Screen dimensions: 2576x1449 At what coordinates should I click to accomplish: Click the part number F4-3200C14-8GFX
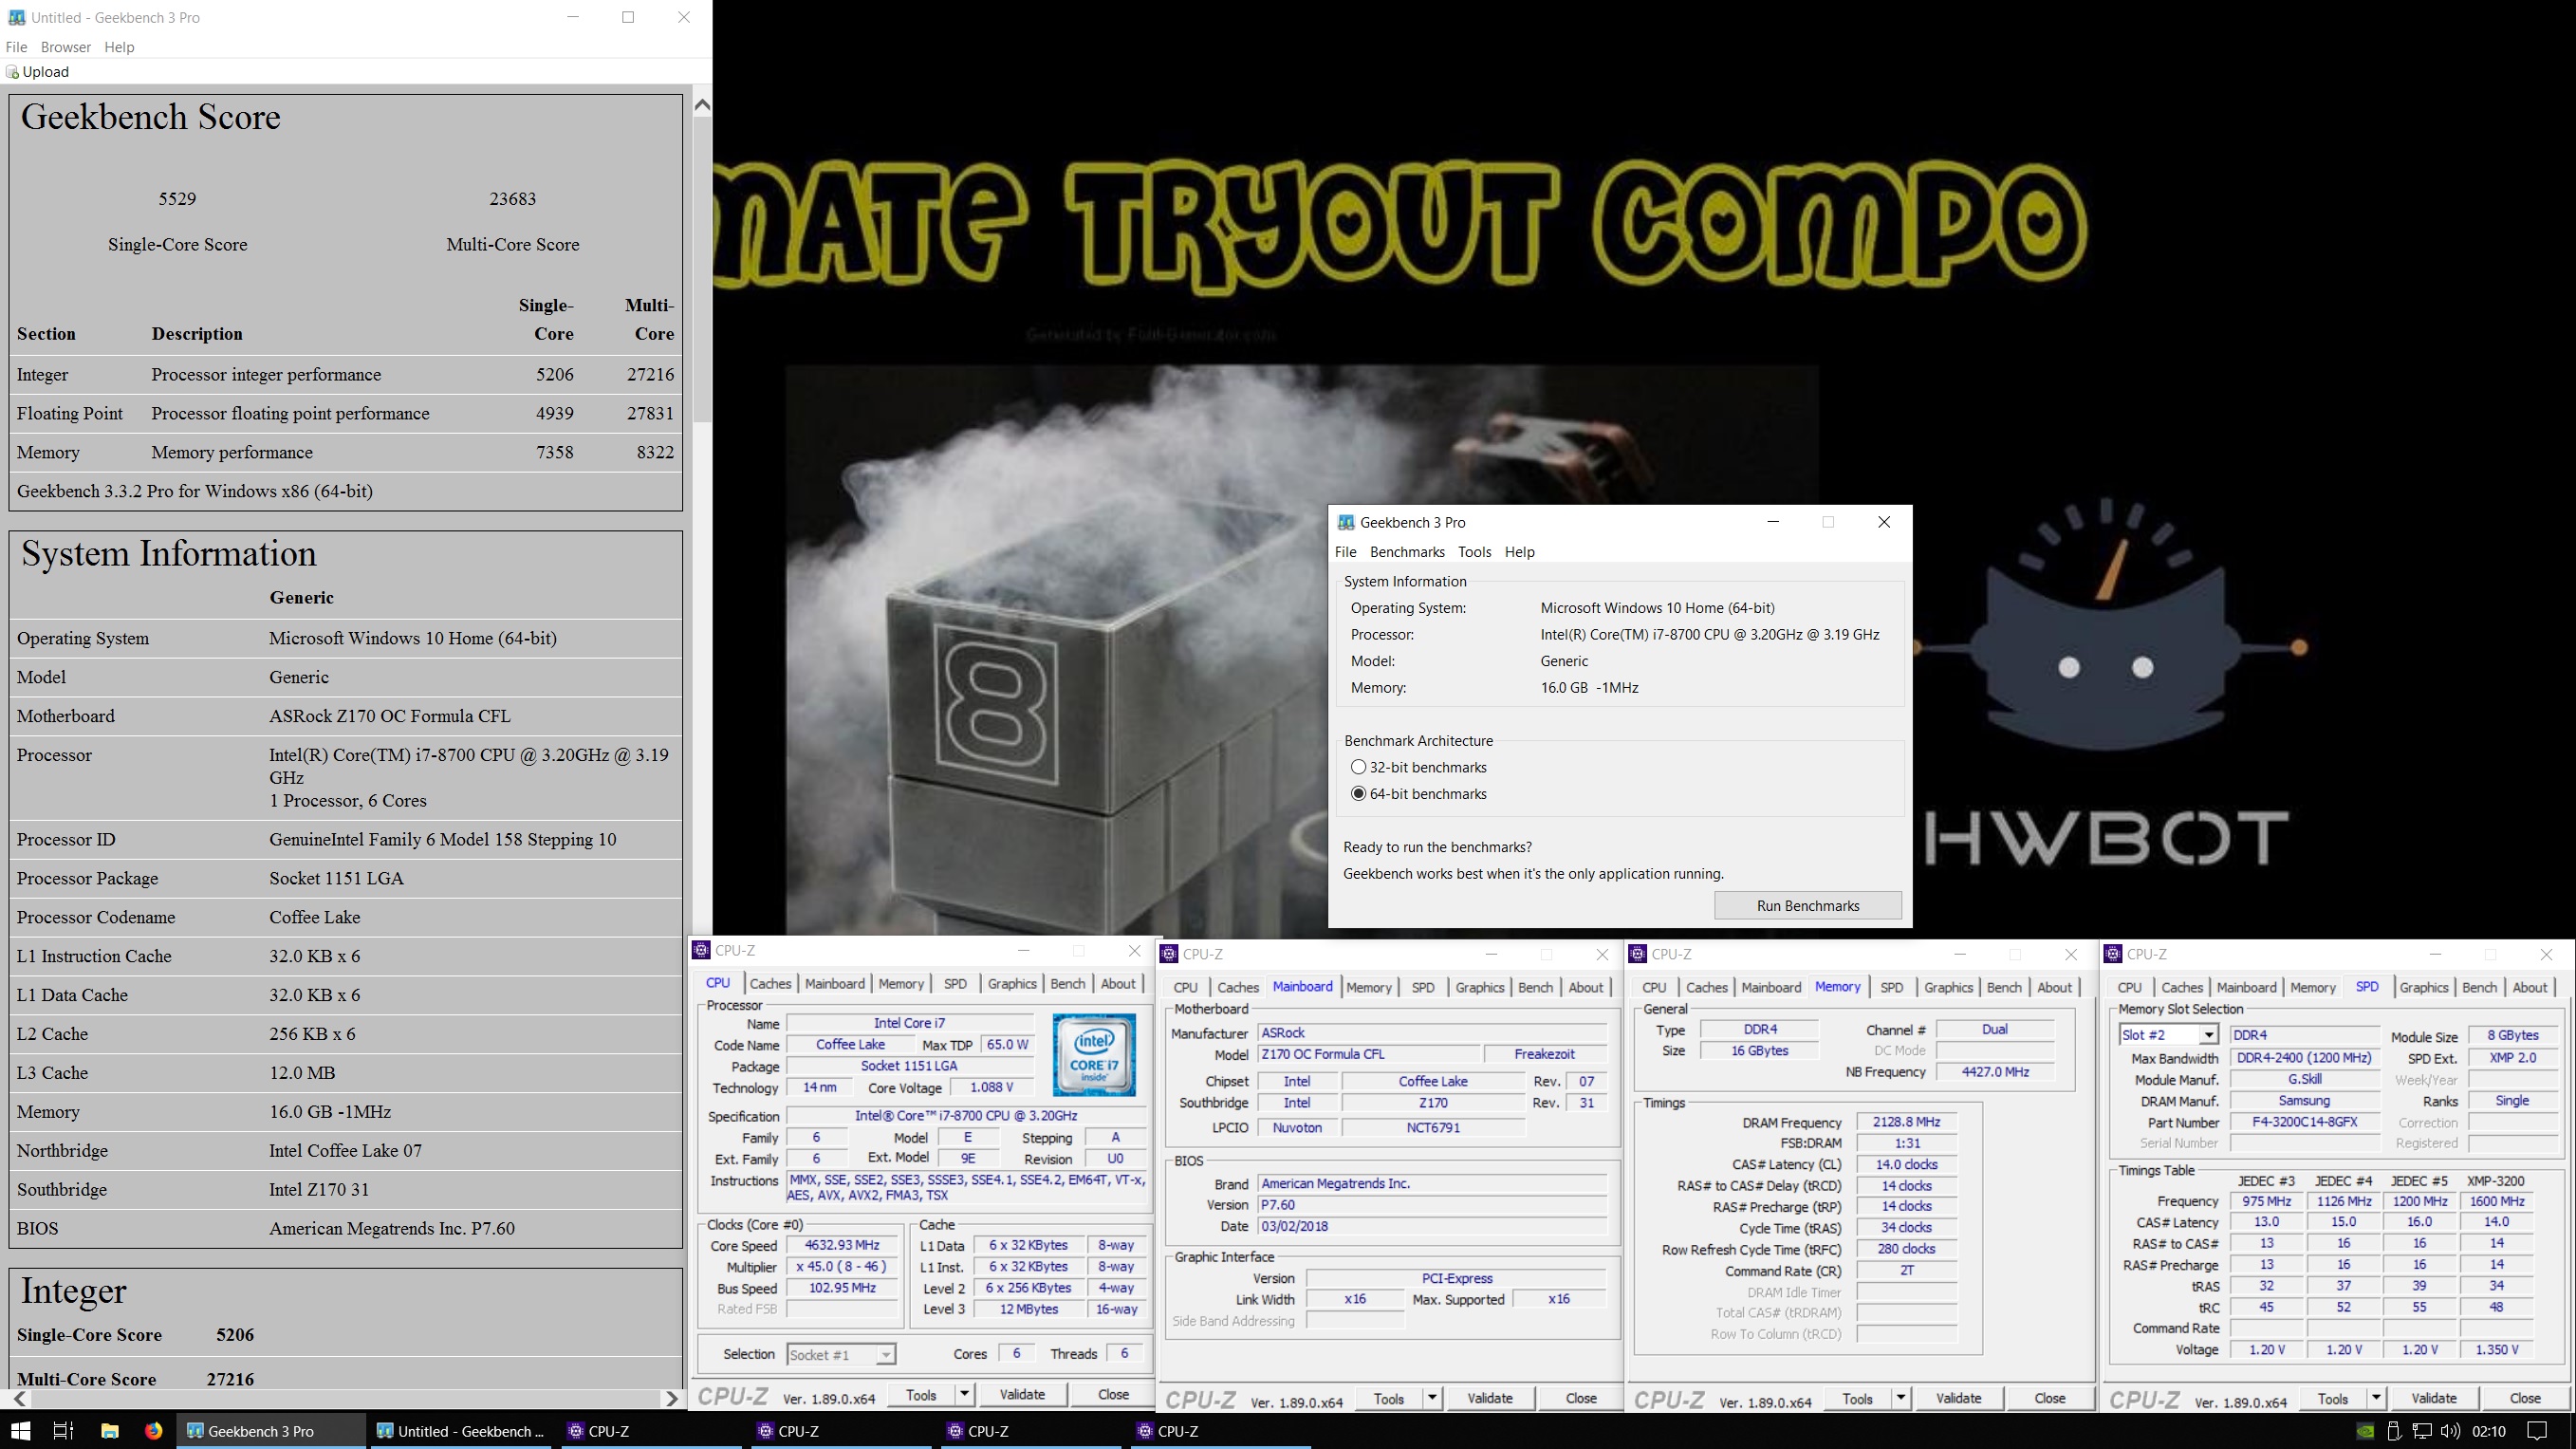tap(2304, 1122)
